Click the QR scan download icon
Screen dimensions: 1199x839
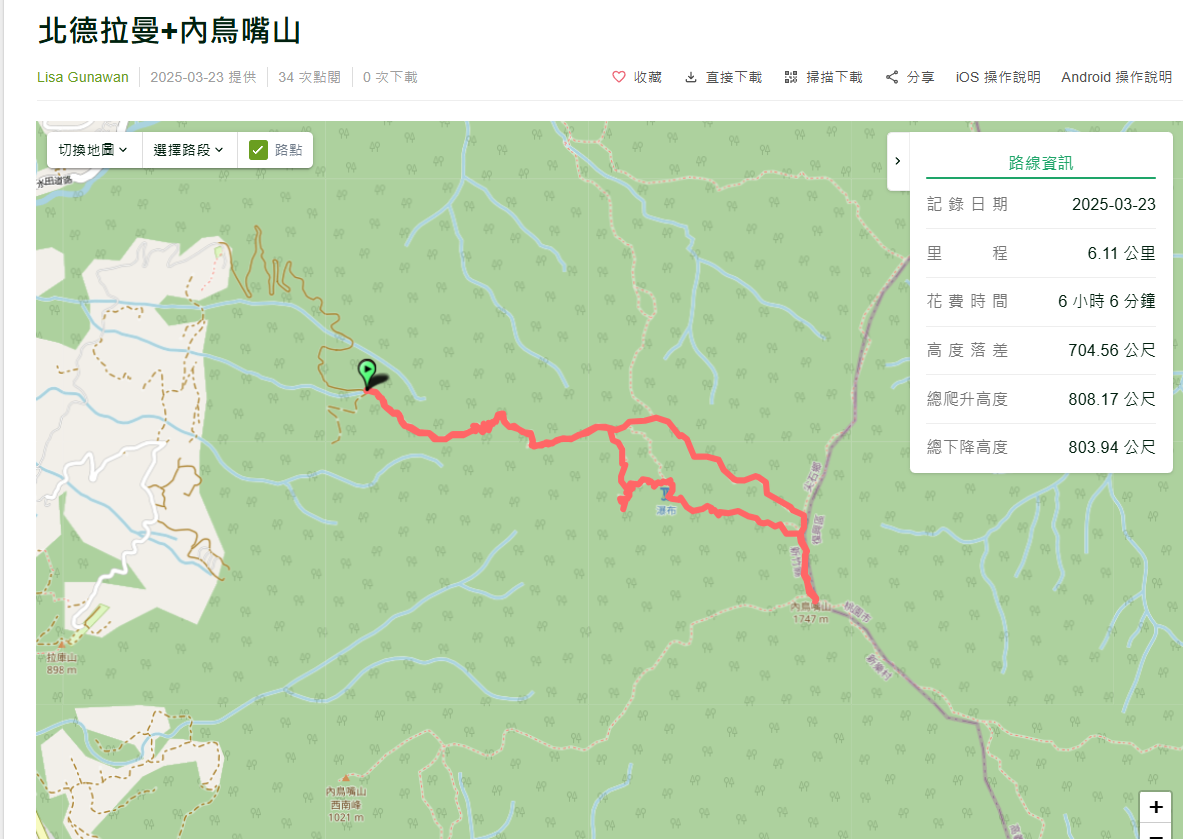tap(791, 77)
